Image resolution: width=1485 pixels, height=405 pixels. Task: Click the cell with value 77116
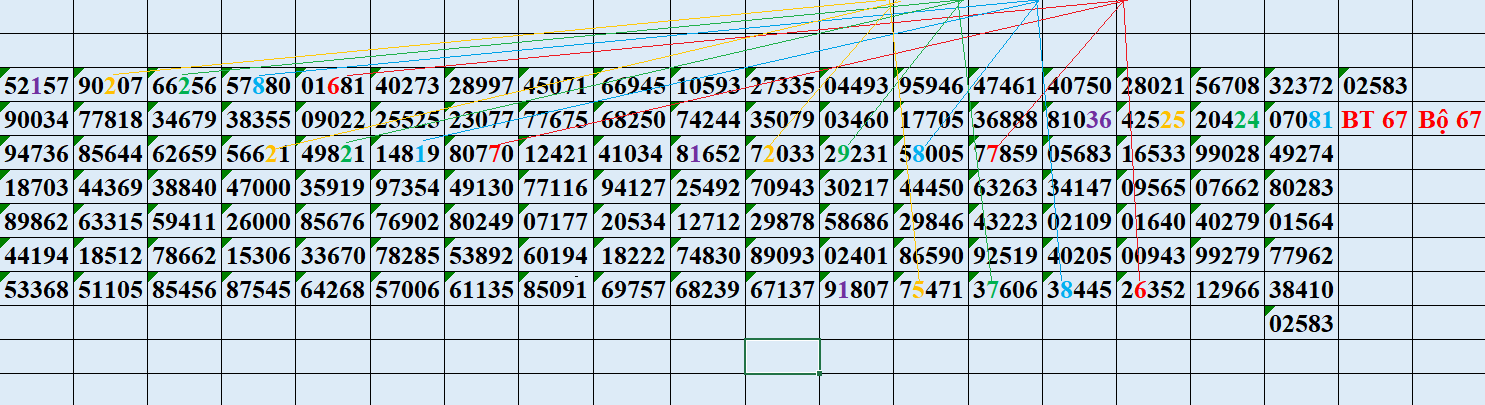click(557, 189)
